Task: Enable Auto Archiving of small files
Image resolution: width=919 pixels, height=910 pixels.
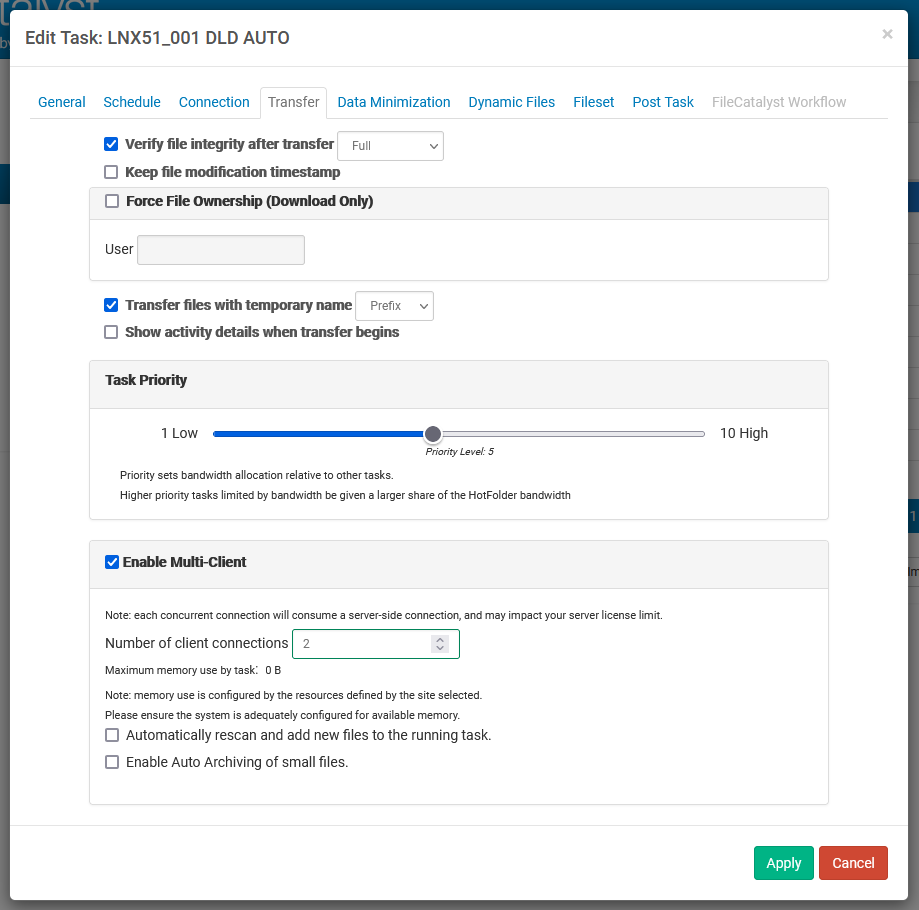Action: (x=111, y=762)
